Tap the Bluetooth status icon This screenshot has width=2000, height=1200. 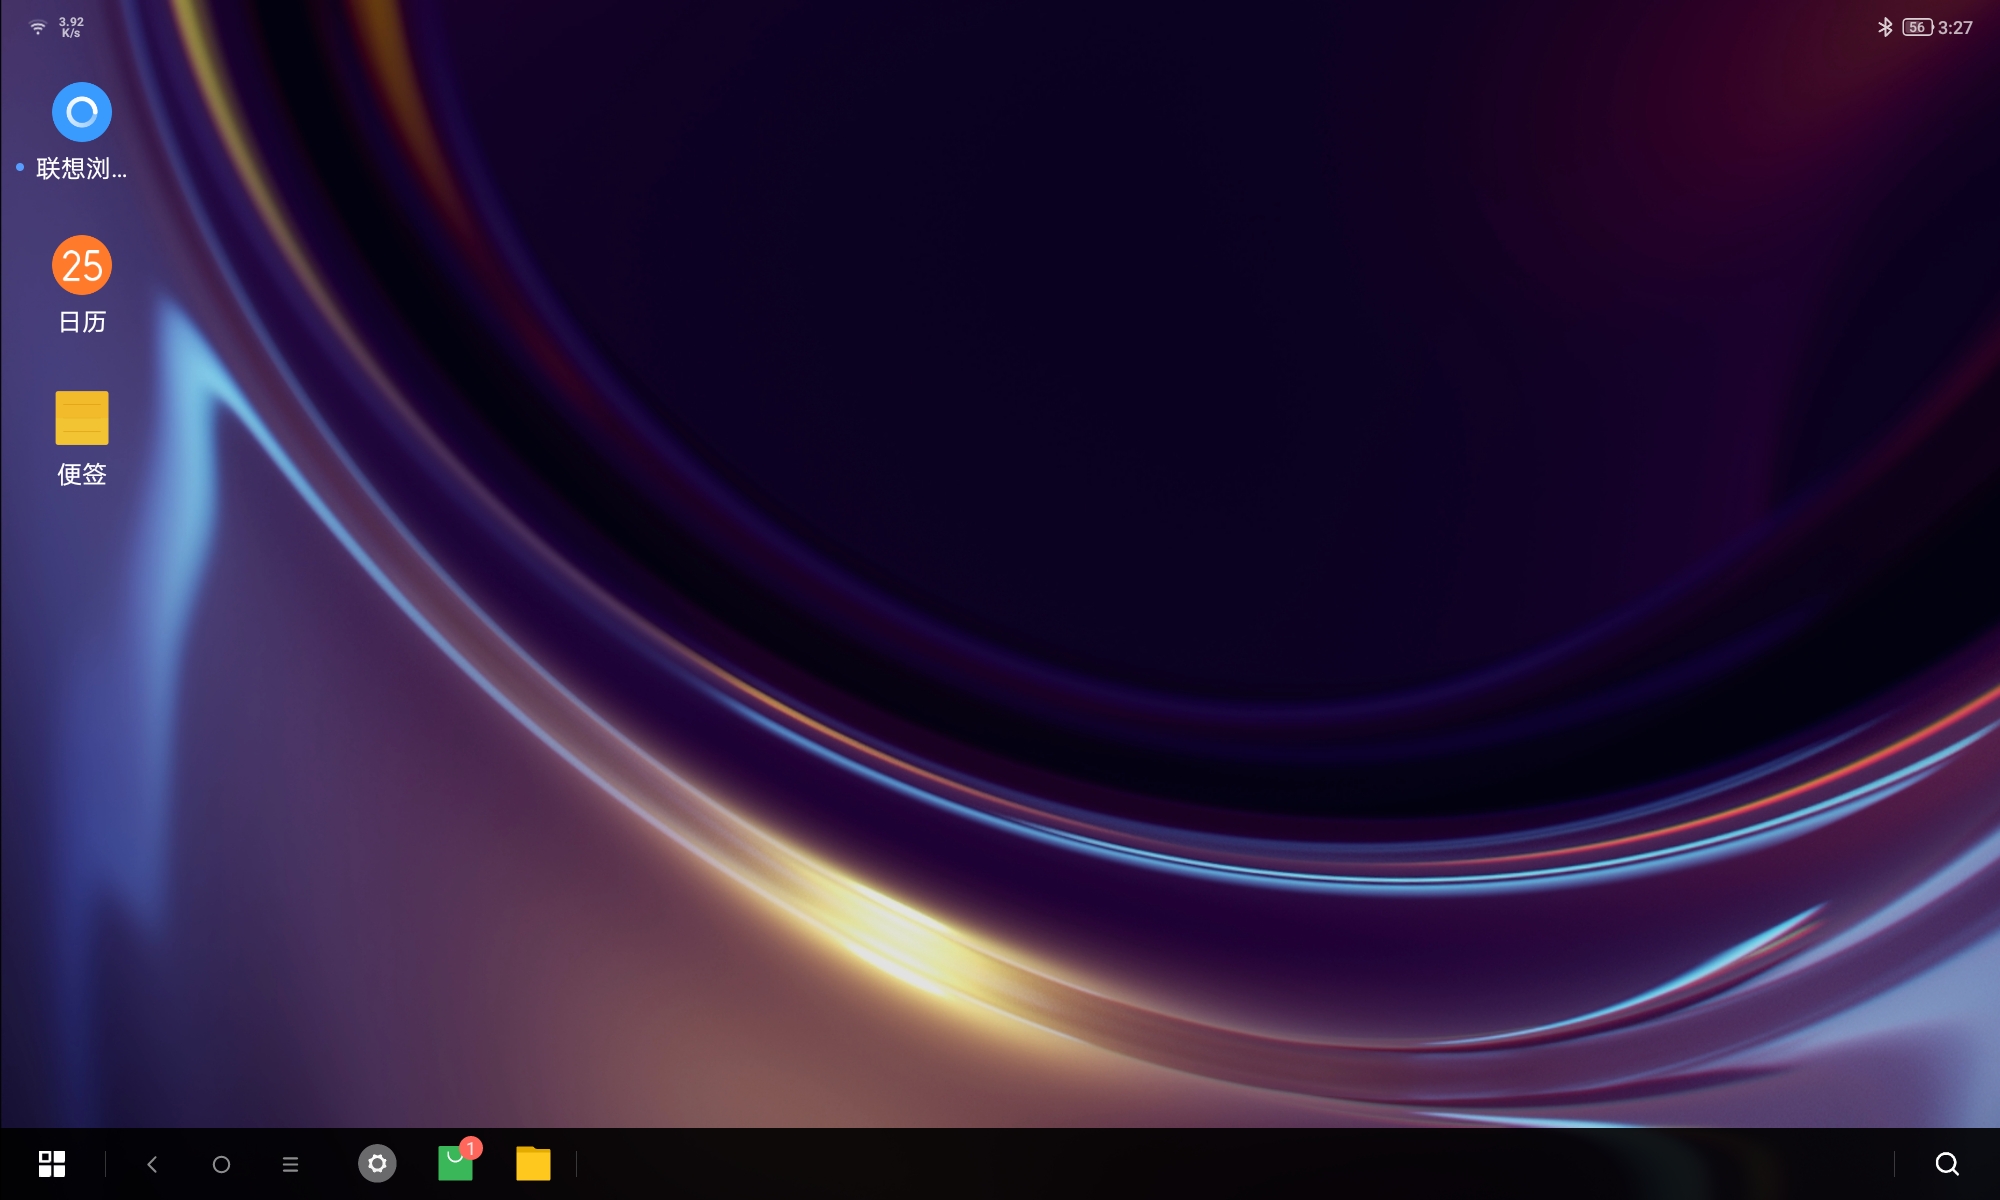tap(1884, 27)
